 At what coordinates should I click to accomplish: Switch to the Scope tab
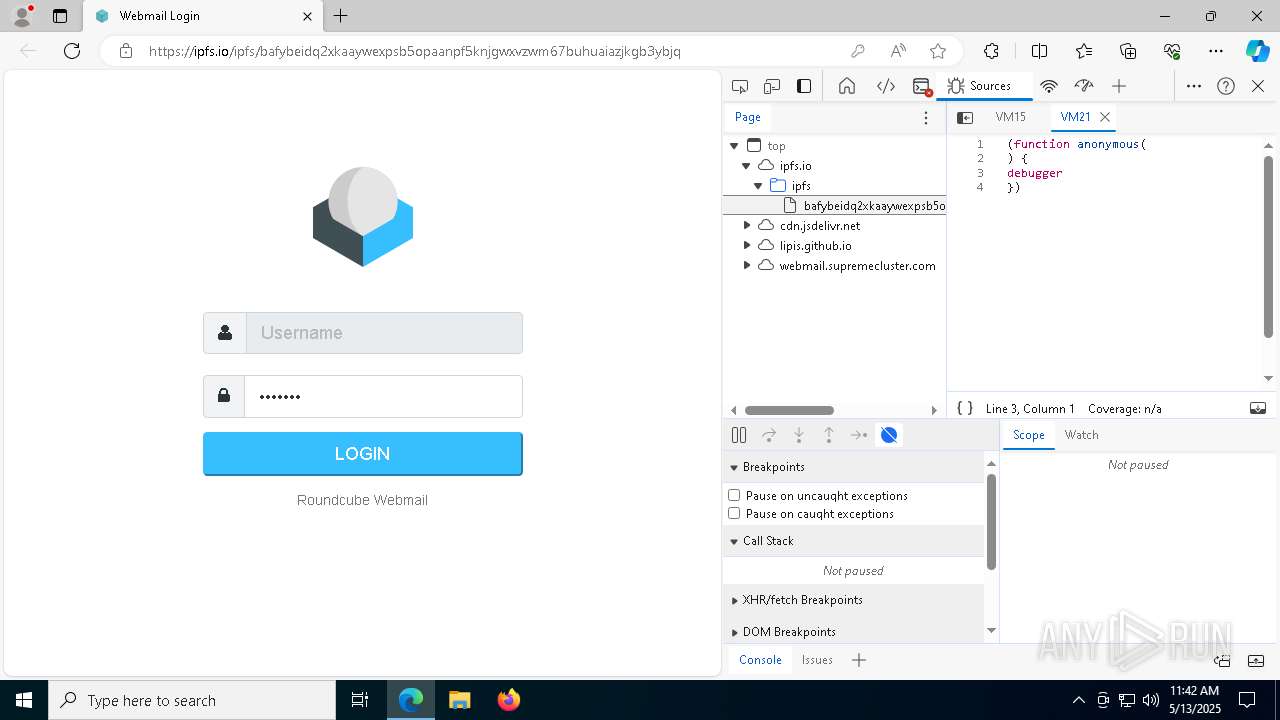point(1028,435)
